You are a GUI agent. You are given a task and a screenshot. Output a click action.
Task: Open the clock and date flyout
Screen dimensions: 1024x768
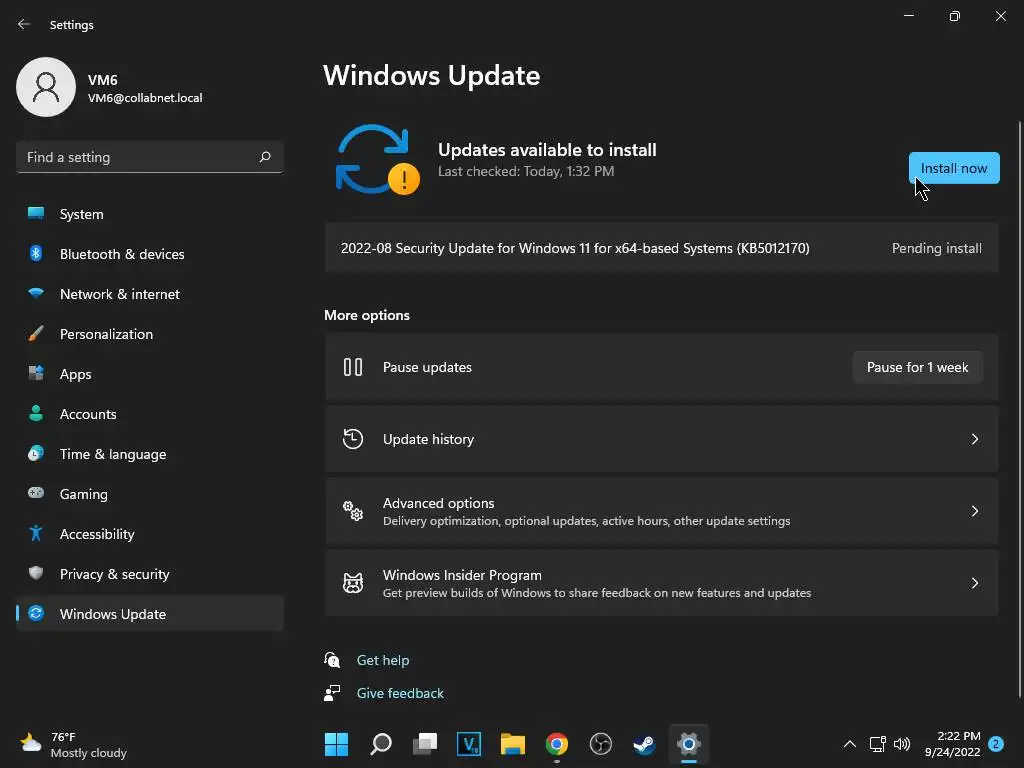[952, 744]
